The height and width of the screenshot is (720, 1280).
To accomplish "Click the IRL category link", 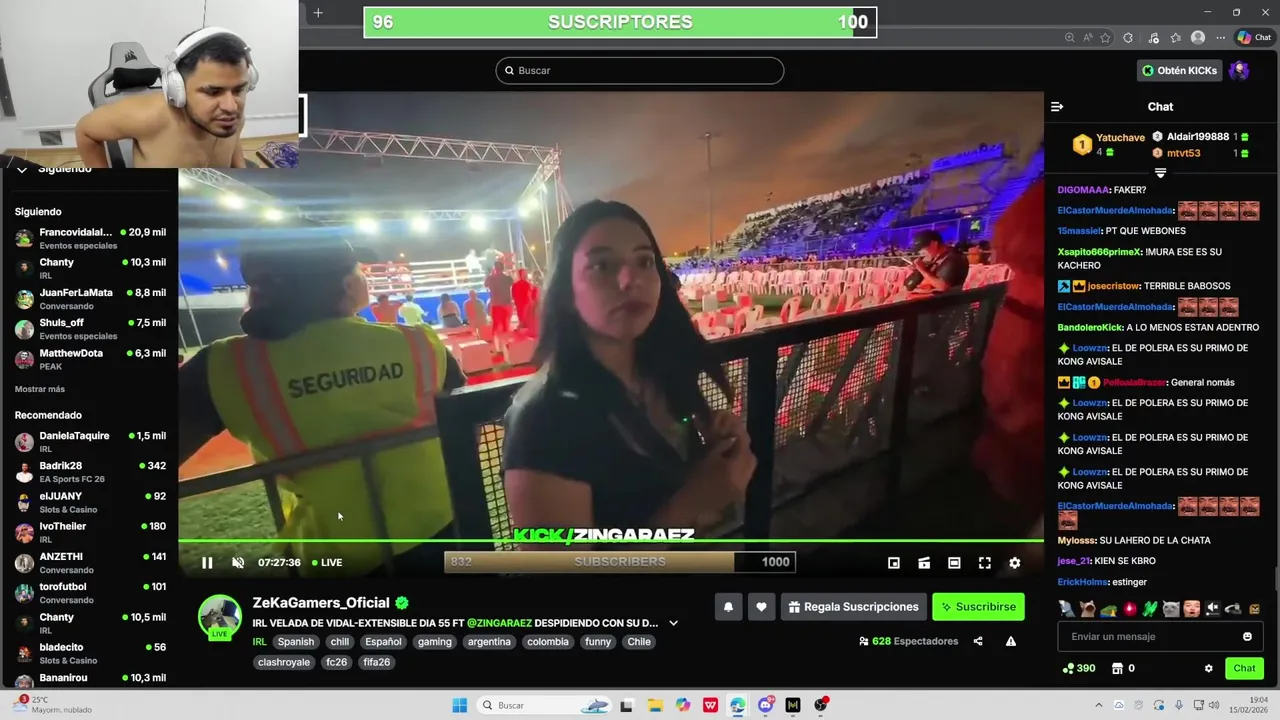I will point(259,642).
